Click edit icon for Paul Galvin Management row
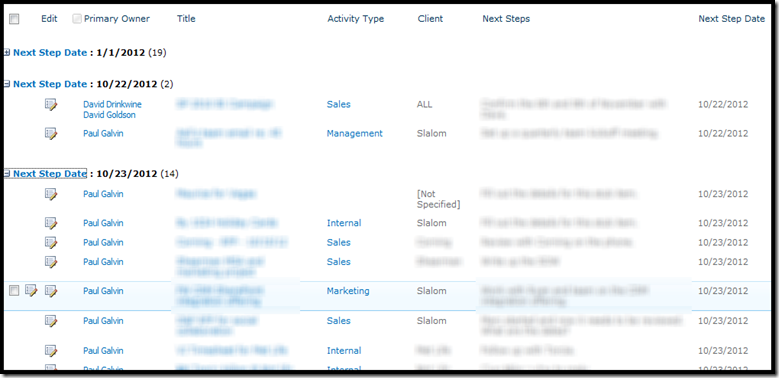This screenshot has height=378, width=779. [x=51, y=134]
